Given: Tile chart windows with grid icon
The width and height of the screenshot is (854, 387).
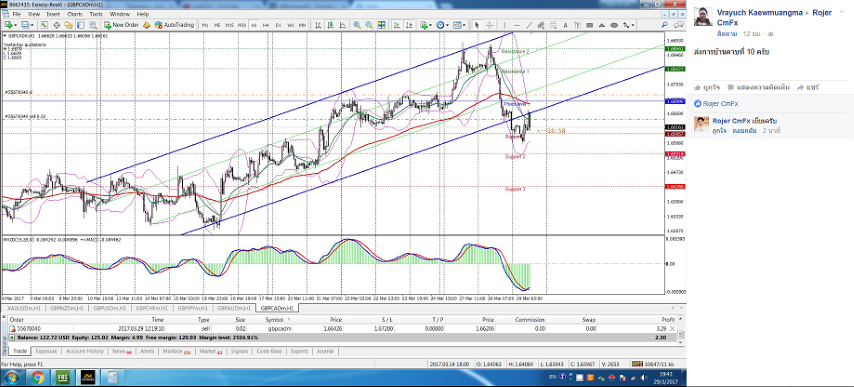Looking at the screenshot, I should (x=381, y=24).
